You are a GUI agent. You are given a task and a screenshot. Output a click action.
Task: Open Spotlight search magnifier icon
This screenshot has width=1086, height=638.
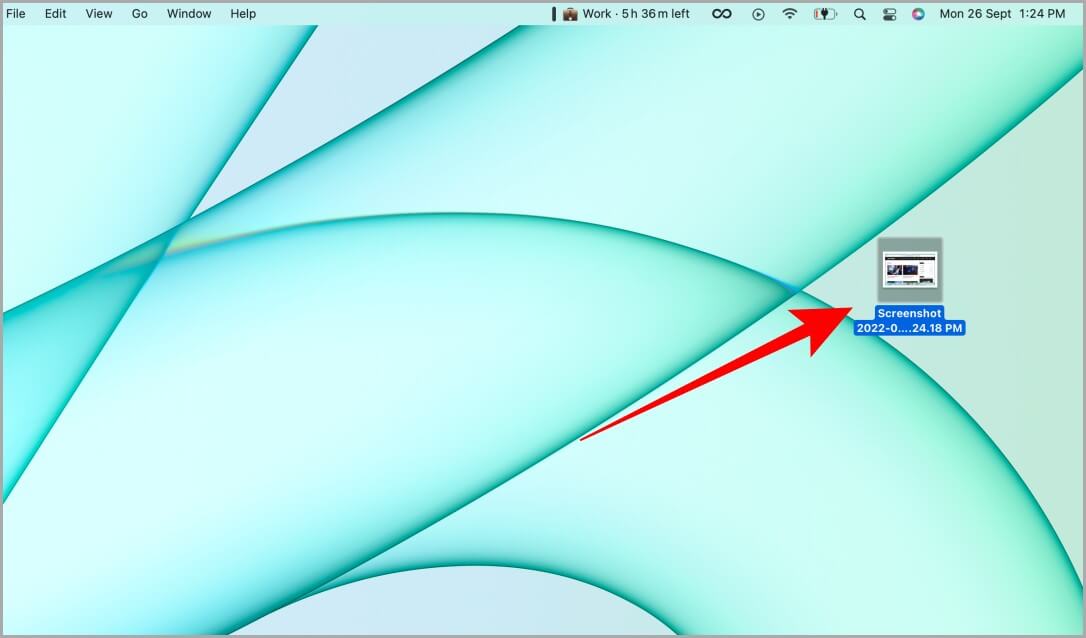(x=860, y=14)
